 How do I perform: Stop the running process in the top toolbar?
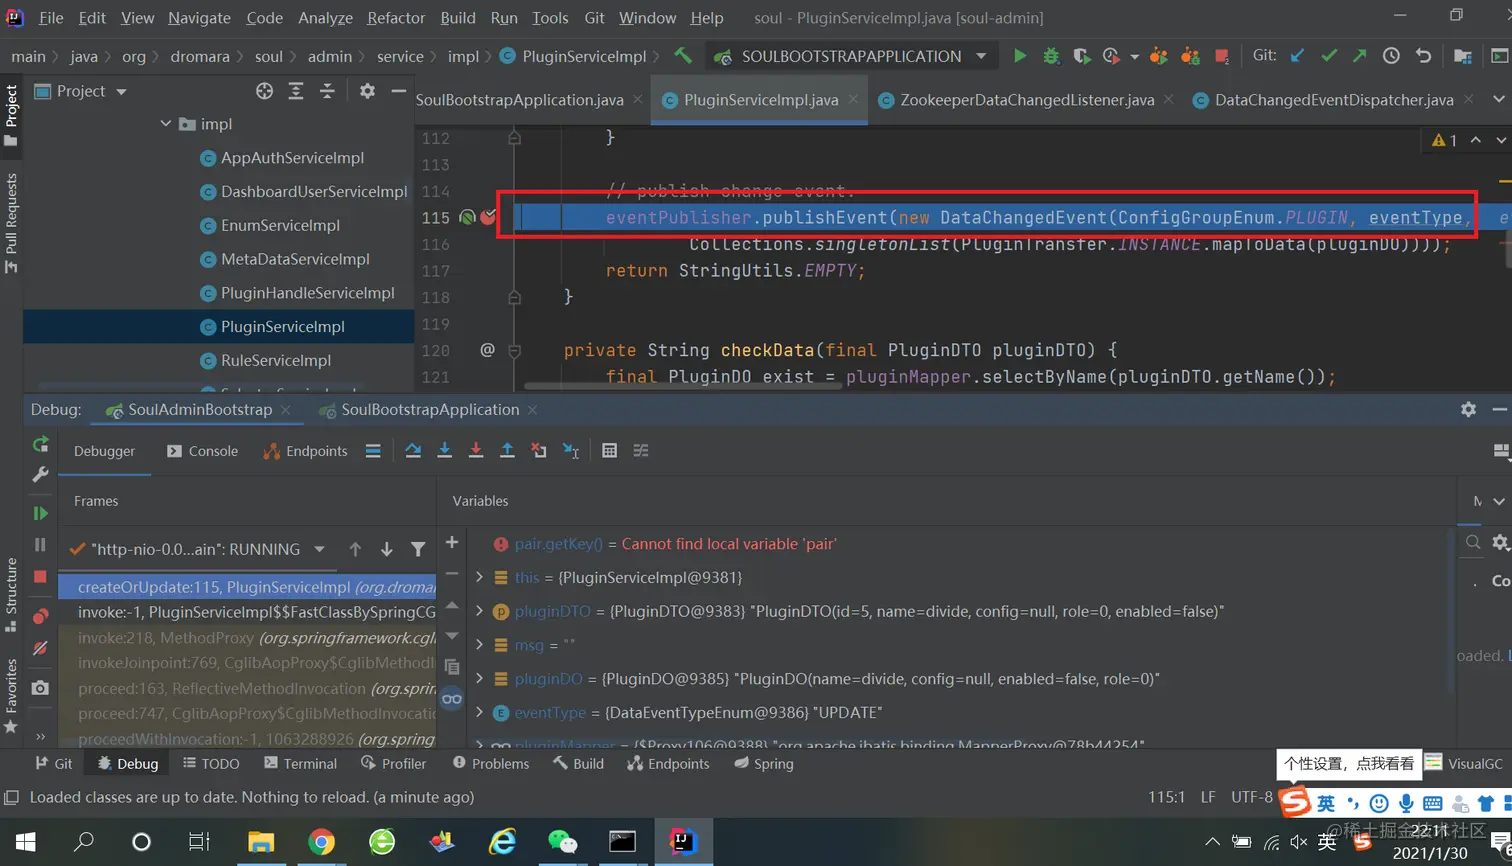(x=1221, y=56)
